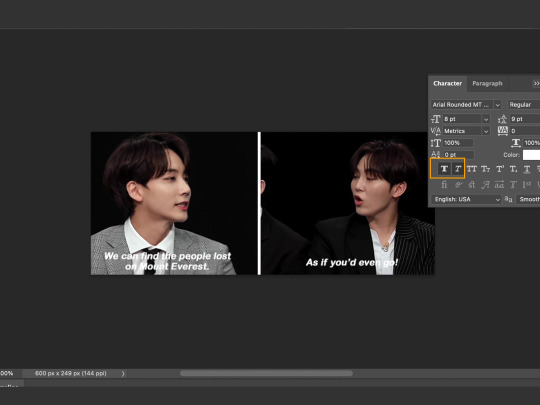Click the font size icon

click(436, 119)
